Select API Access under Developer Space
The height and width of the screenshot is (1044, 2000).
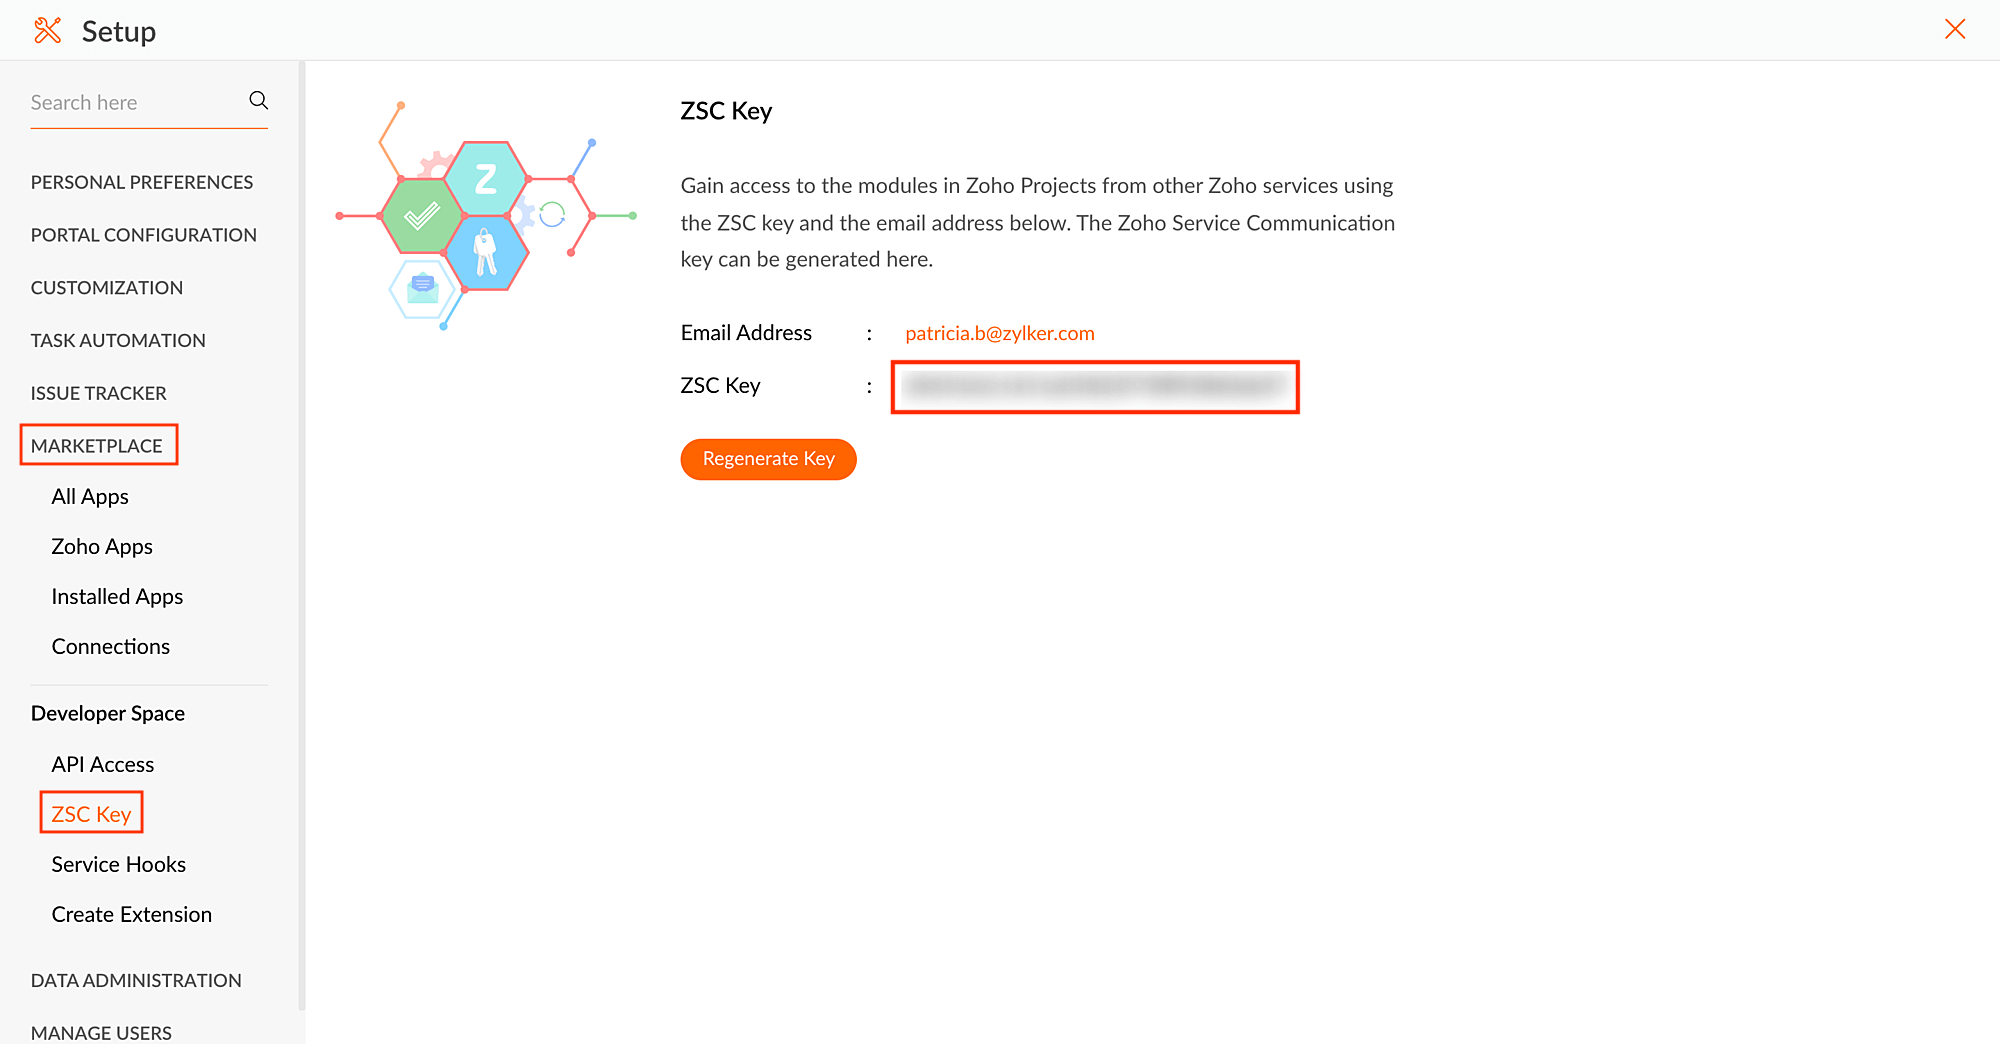coord(102,765)
